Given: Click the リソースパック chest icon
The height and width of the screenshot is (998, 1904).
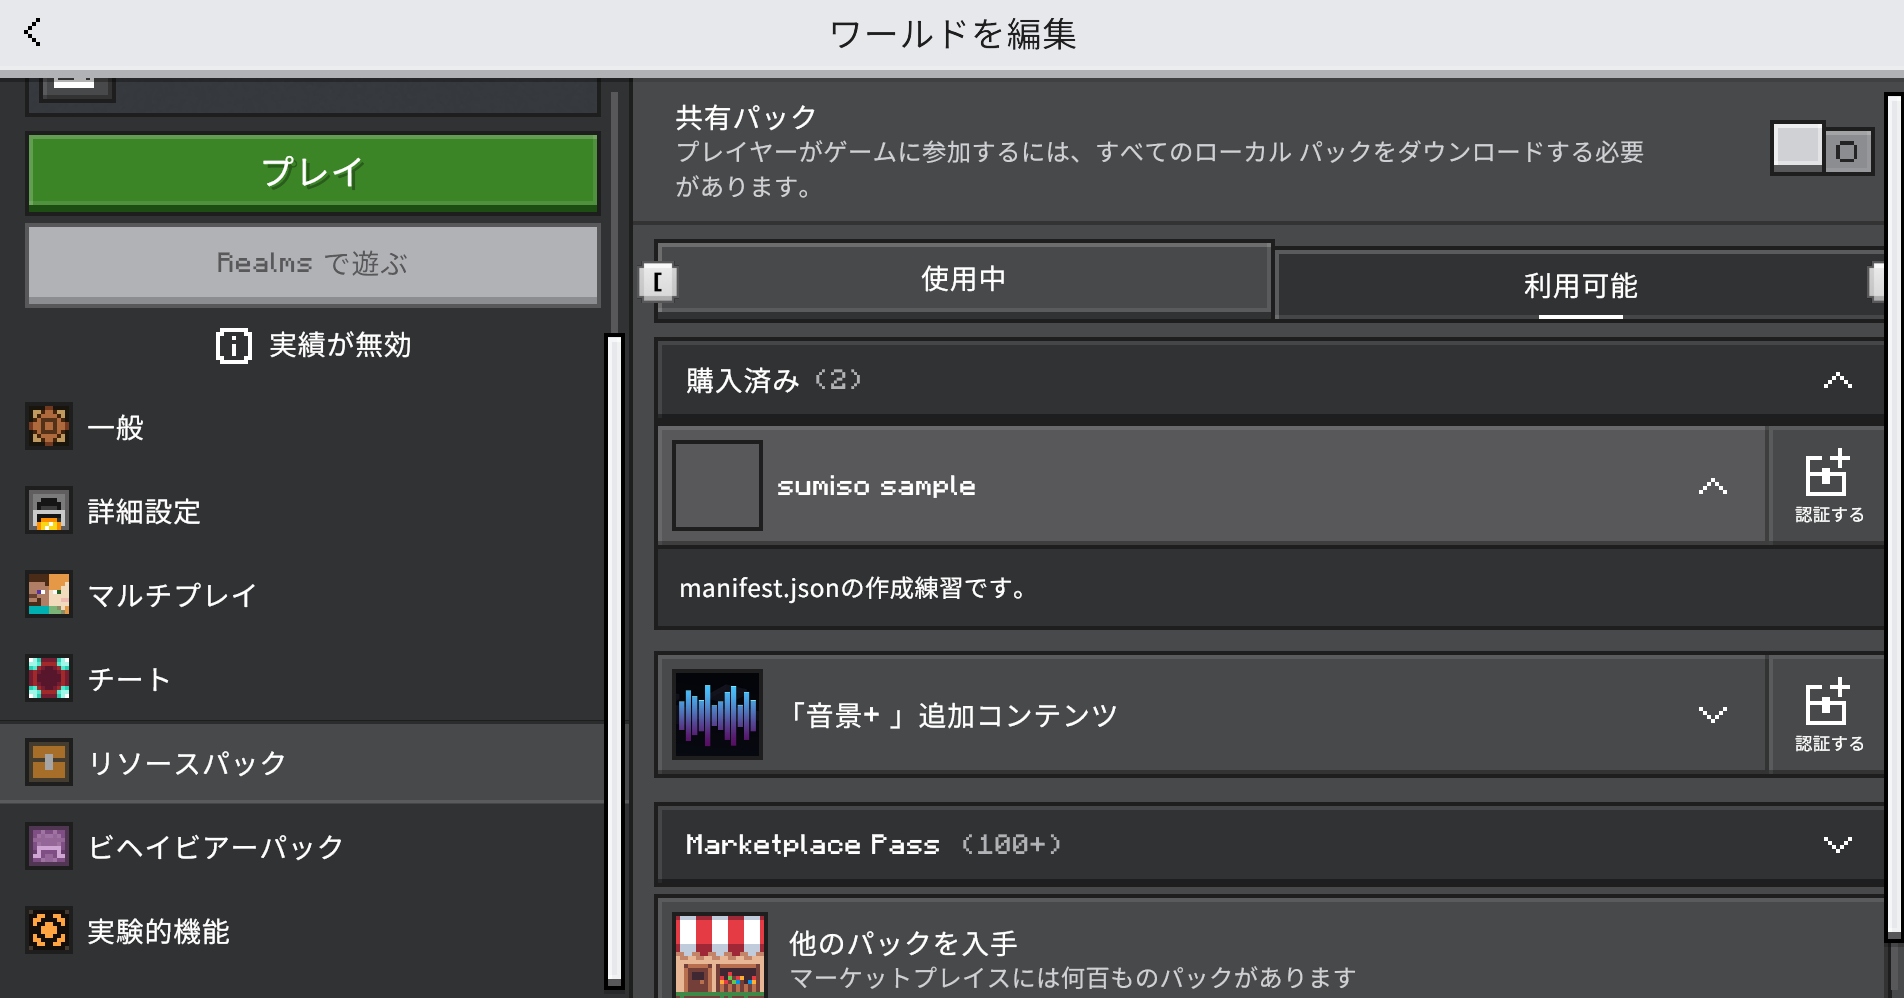Looking at the screenshot, I should (48, 762).
